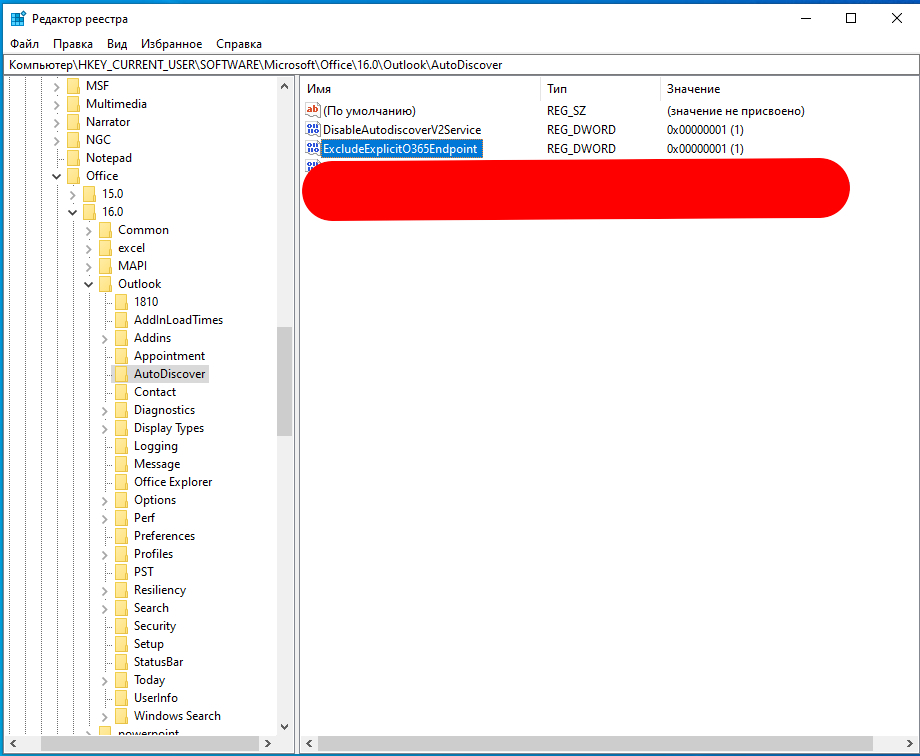The height and width of the screenshot is (756, 920).
Task: Collapse the 16.0 key
Action: click(72, 212)
